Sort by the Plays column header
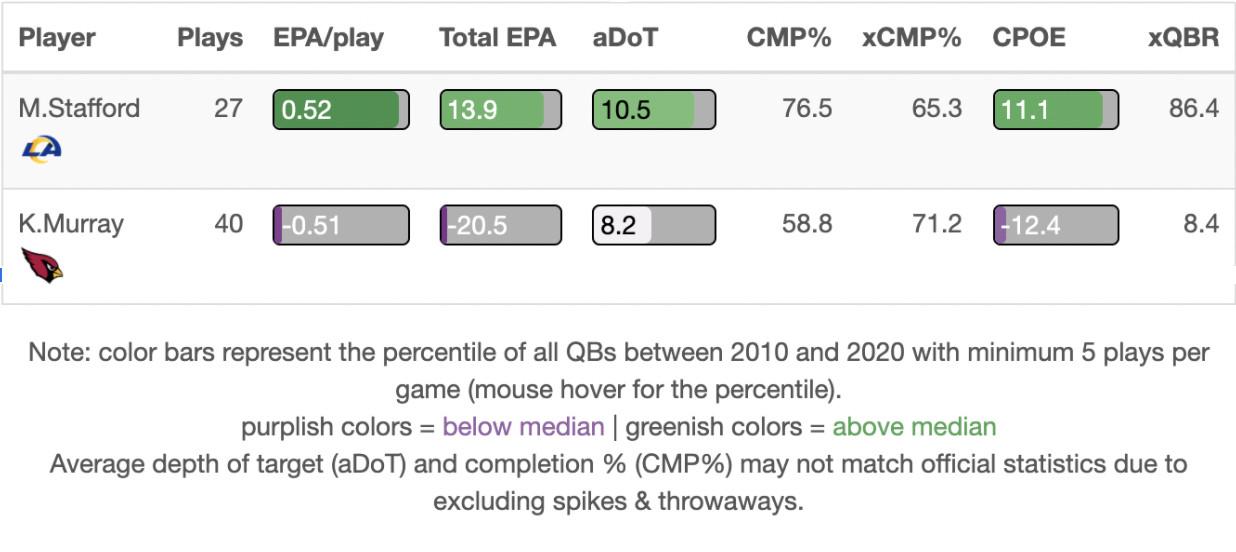Image resolution: width=1236 pixels, height=552 pixels. [x=210, y=38]
